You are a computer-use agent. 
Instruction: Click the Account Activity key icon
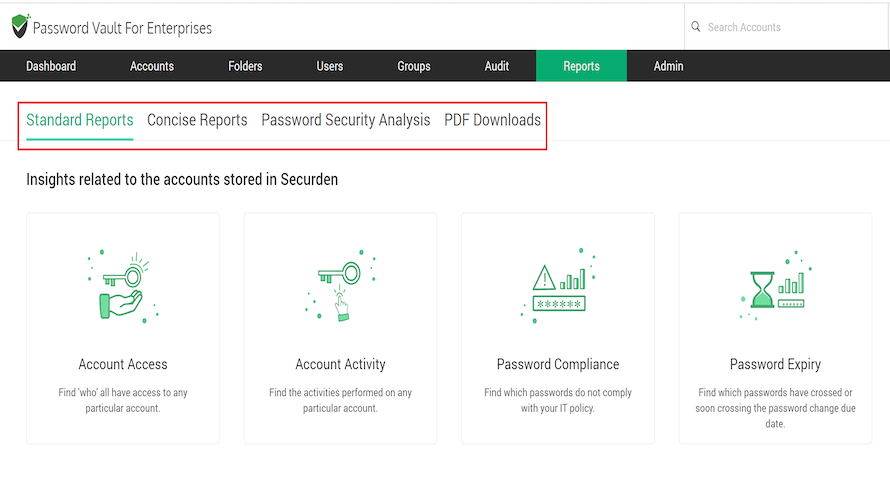pos(340,288)
